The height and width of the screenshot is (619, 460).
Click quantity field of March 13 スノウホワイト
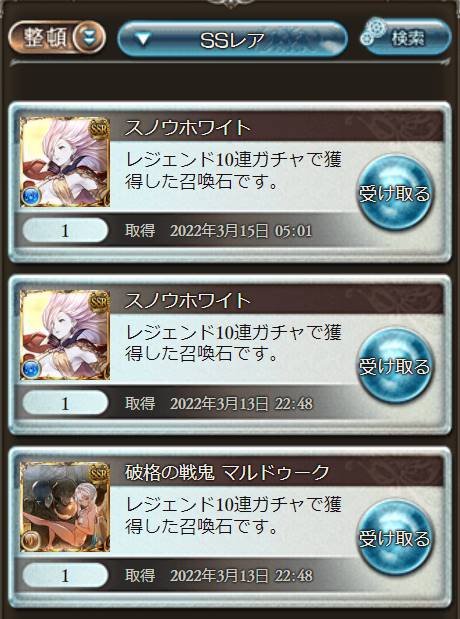(65, 403)
